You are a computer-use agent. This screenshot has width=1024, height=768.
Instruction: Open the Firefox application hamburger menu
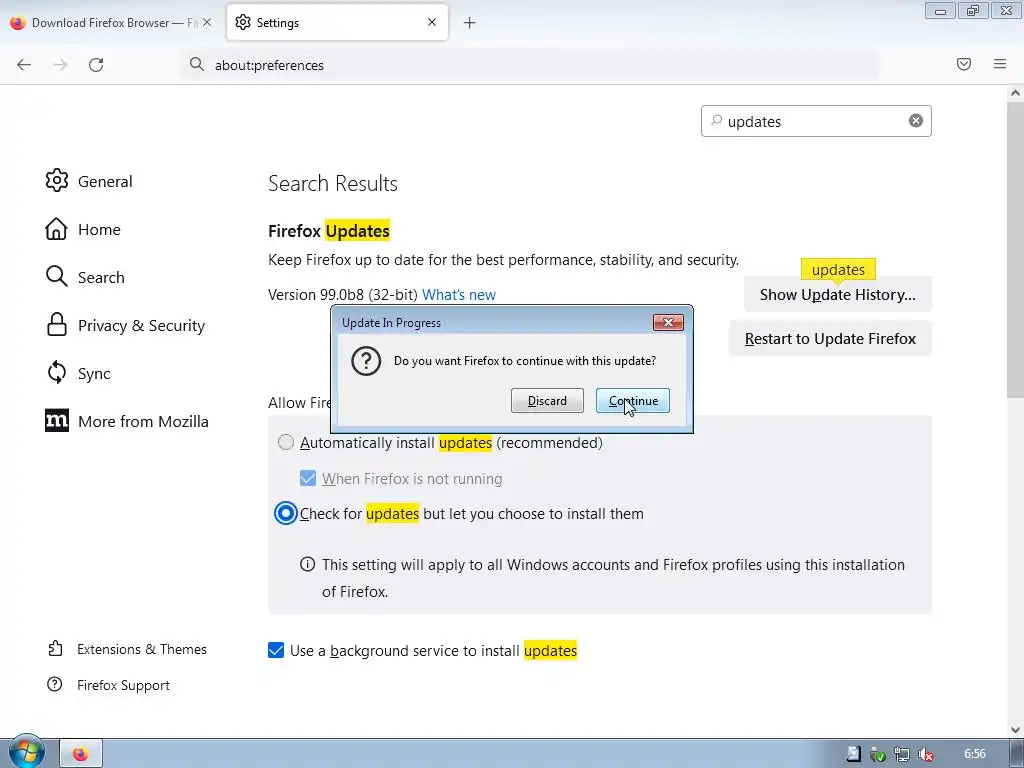(1000, 64)
